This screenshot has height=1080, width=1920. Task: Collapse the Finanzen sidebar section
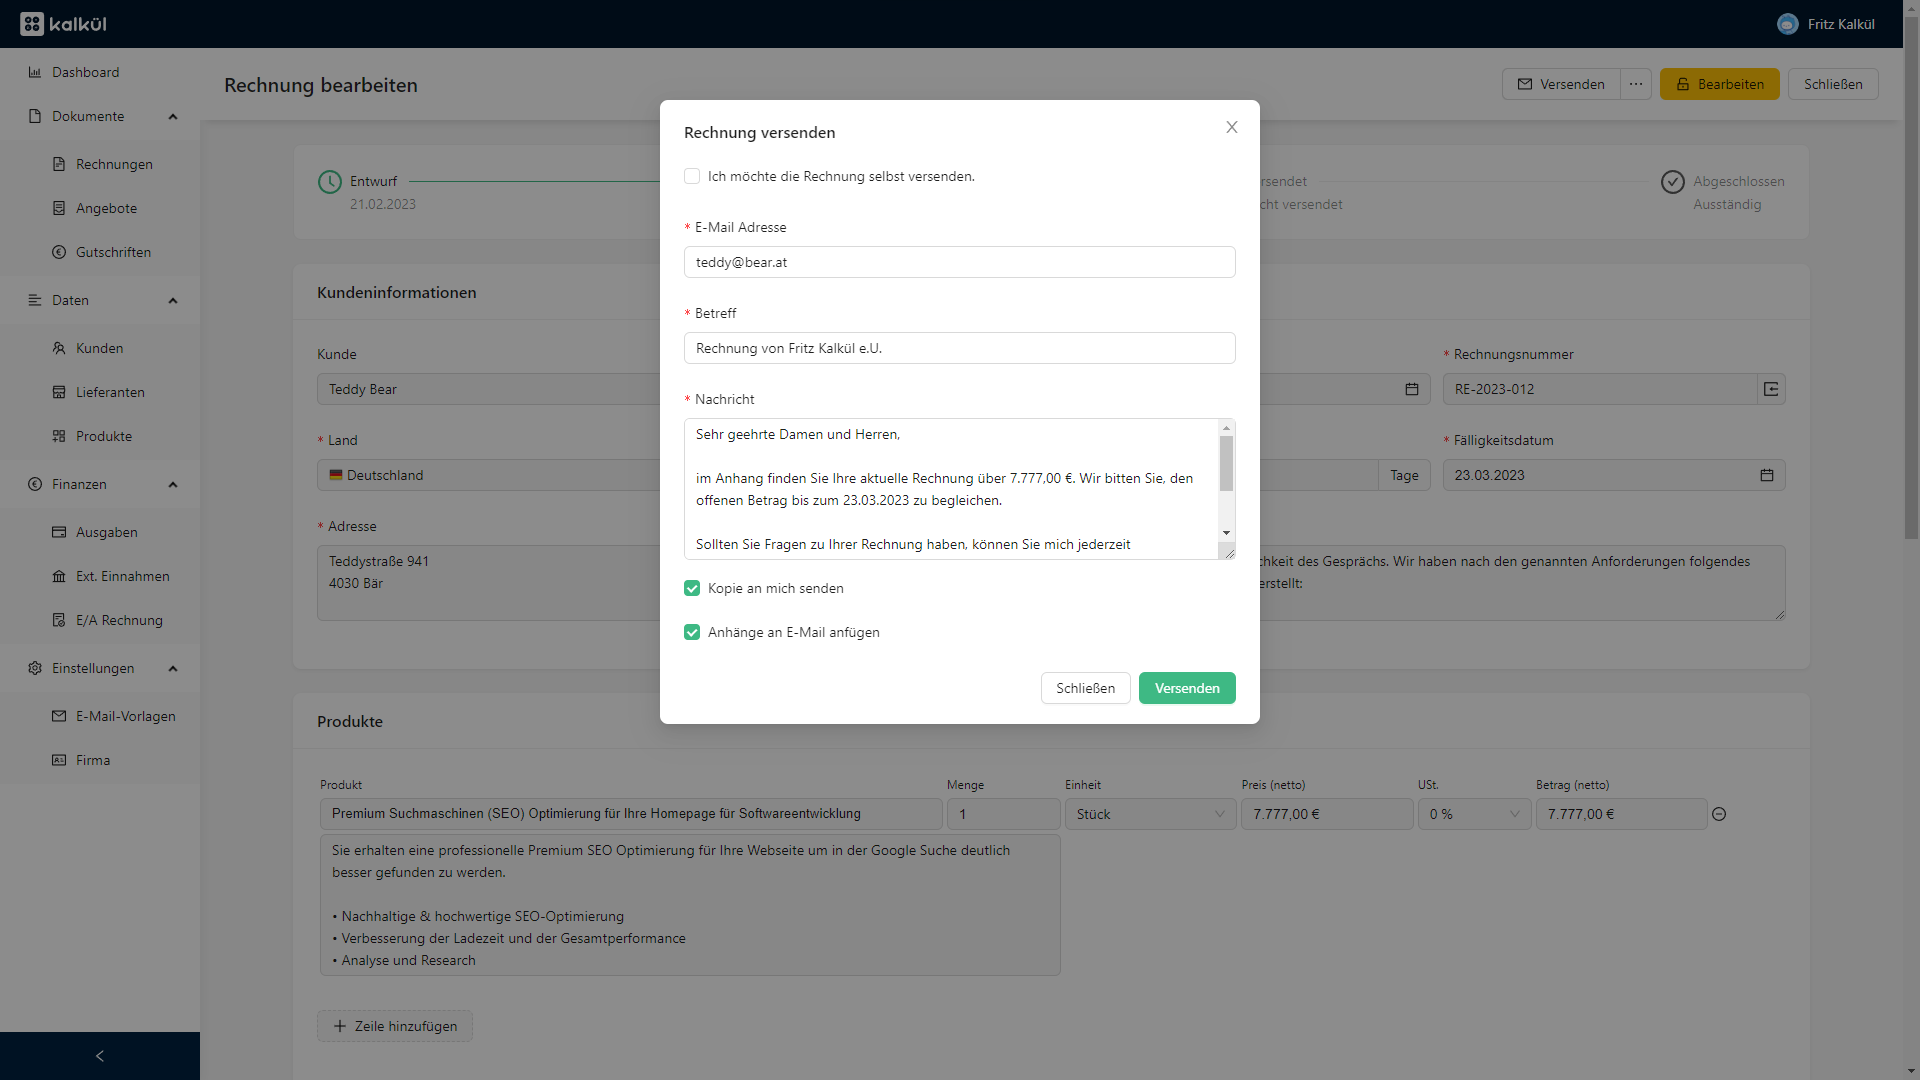point(172,484)
